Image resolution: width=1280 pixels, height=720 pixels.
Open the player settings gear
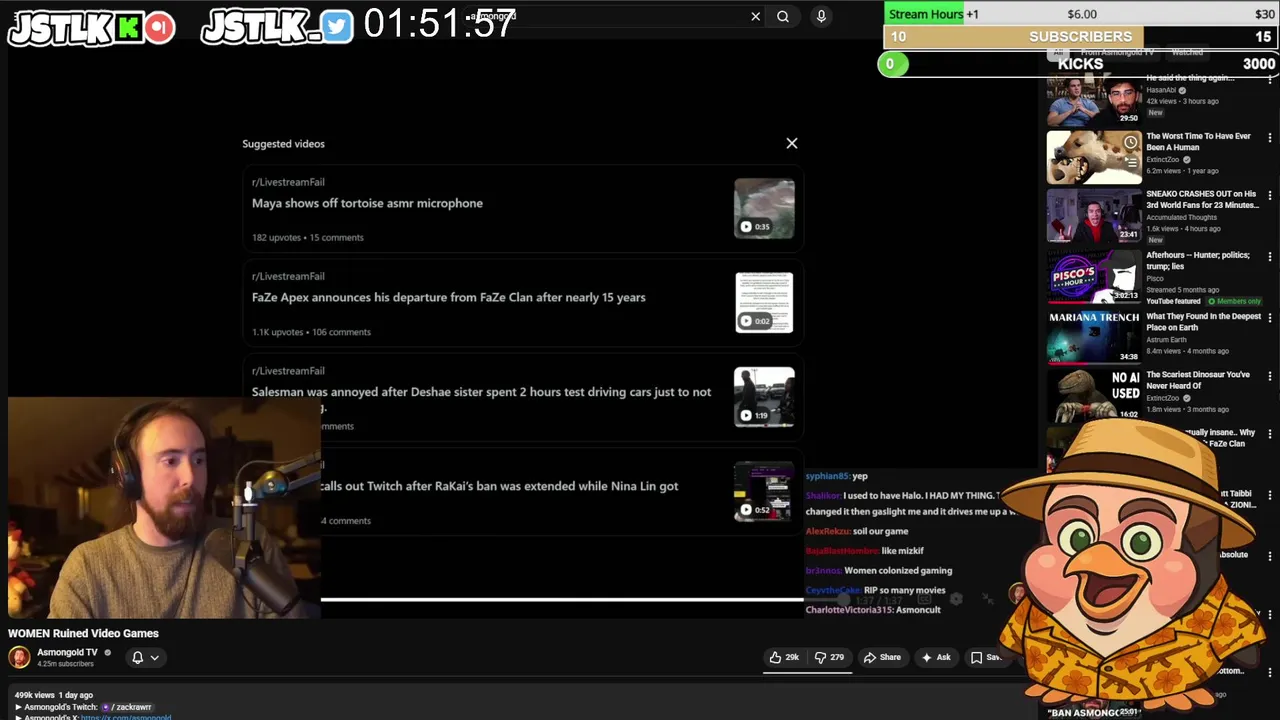click(x=956, y=599)
